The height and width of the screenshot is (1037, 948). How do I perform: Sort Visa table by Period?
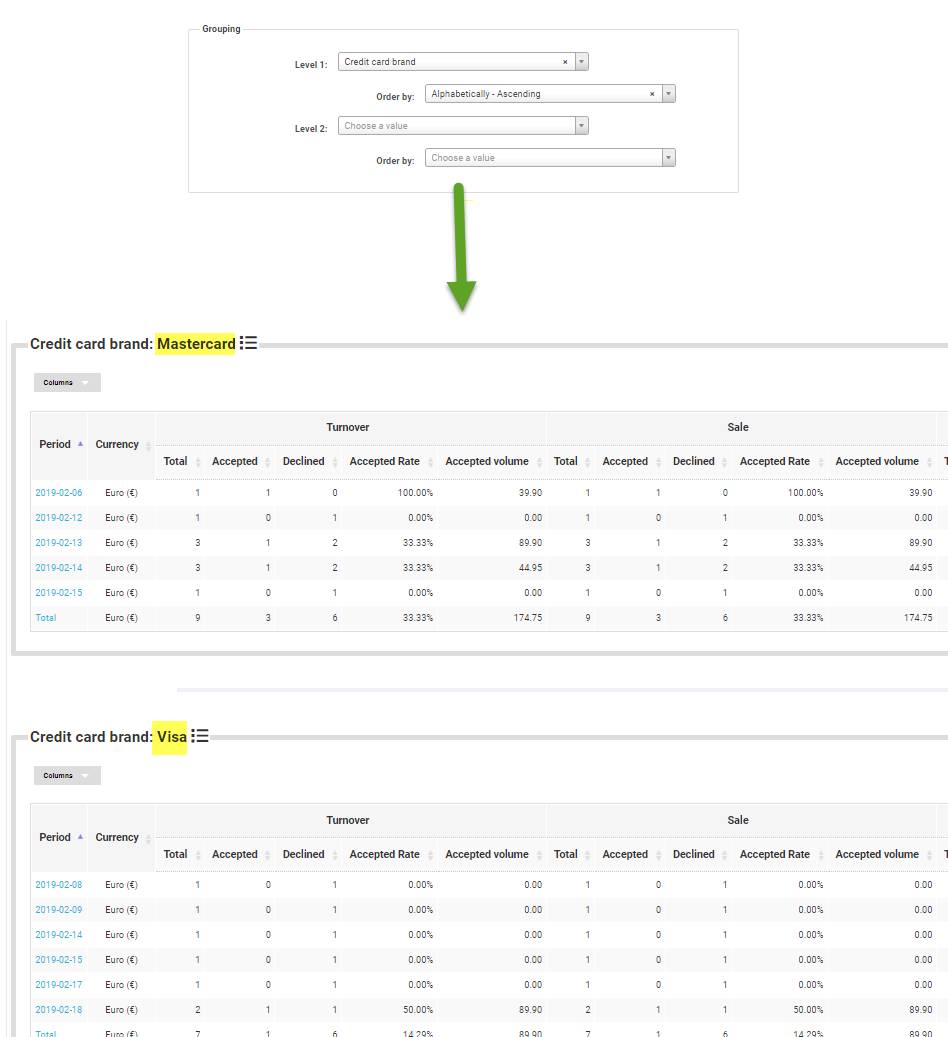pyautogui.click(x=60, y=837)
